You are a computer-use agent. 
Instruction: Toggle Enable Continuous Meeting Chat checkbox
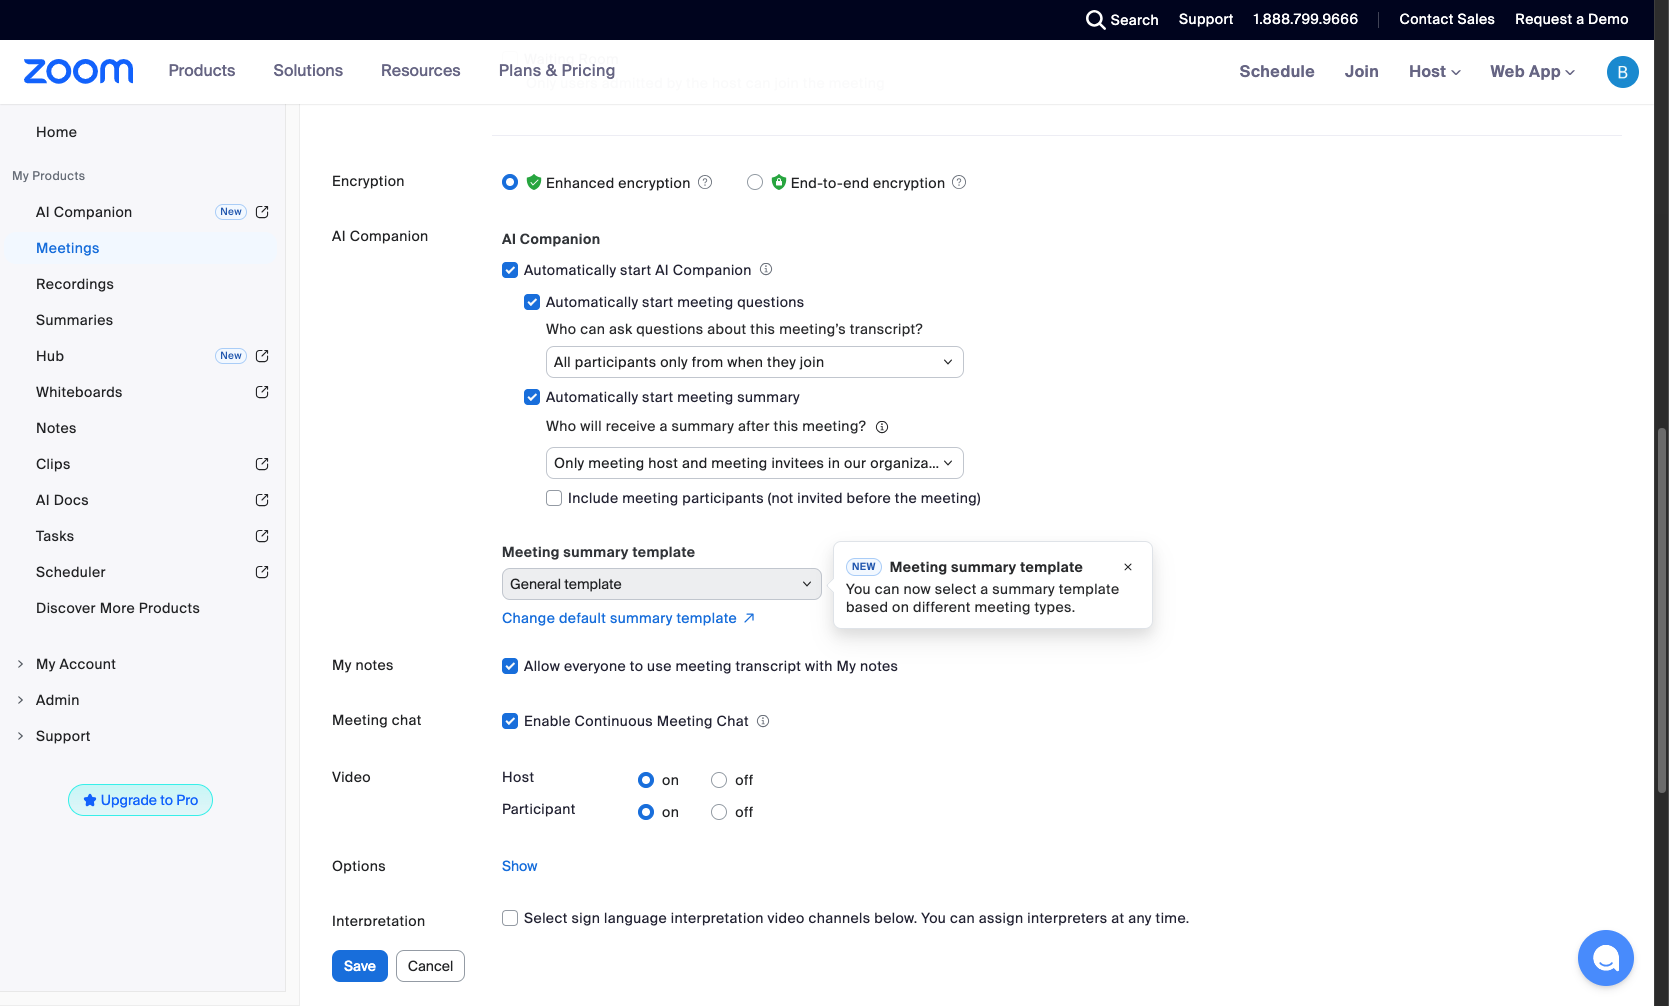[x=510, y=721]
